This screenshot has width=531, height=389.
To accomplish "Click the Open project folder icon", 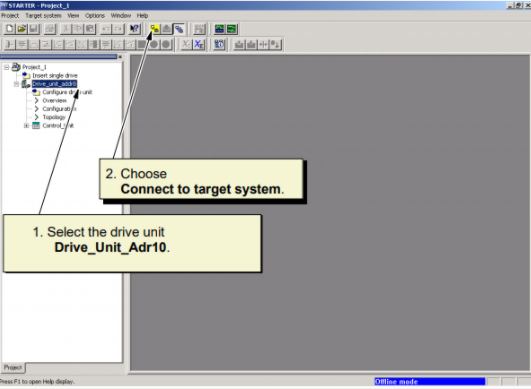I will point(22,29).
